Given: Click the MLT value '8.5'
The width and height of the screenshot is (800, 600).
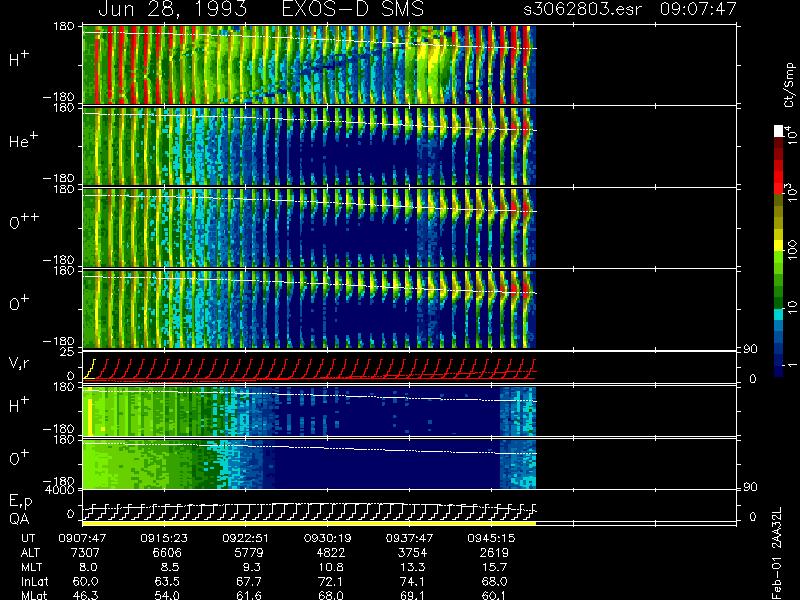Looking at the screenshot, I should coord(170,567).
